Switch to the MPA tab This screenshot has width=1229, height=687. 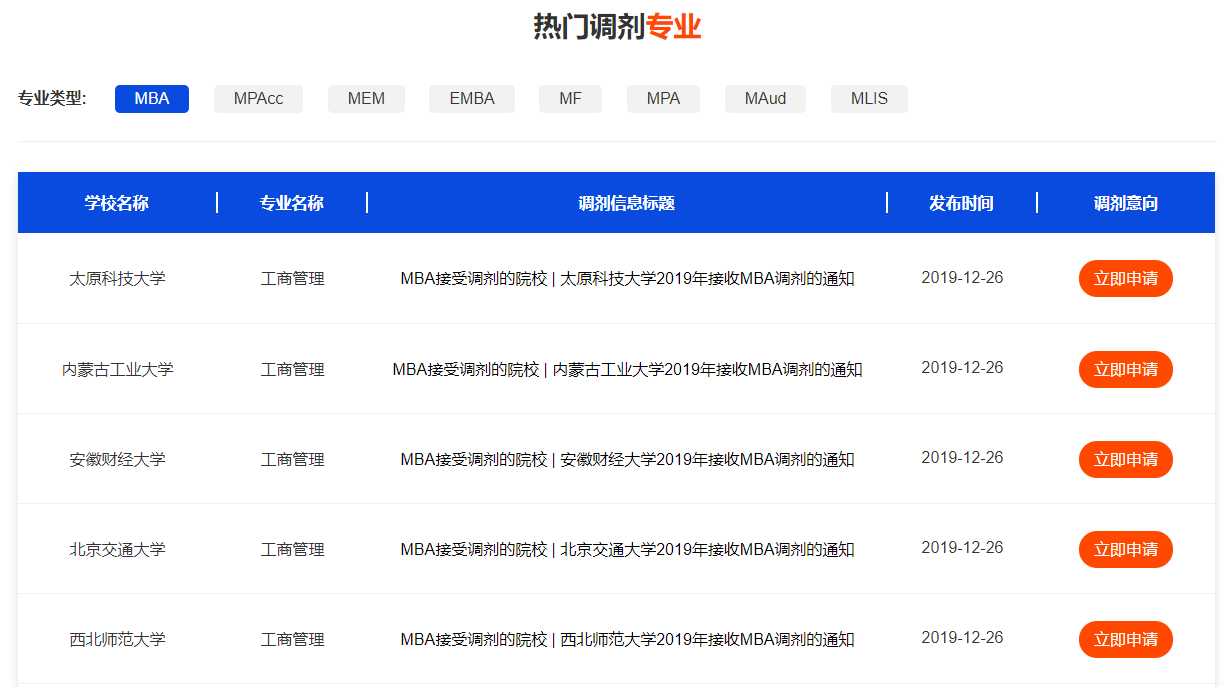[x=663, y=99]
